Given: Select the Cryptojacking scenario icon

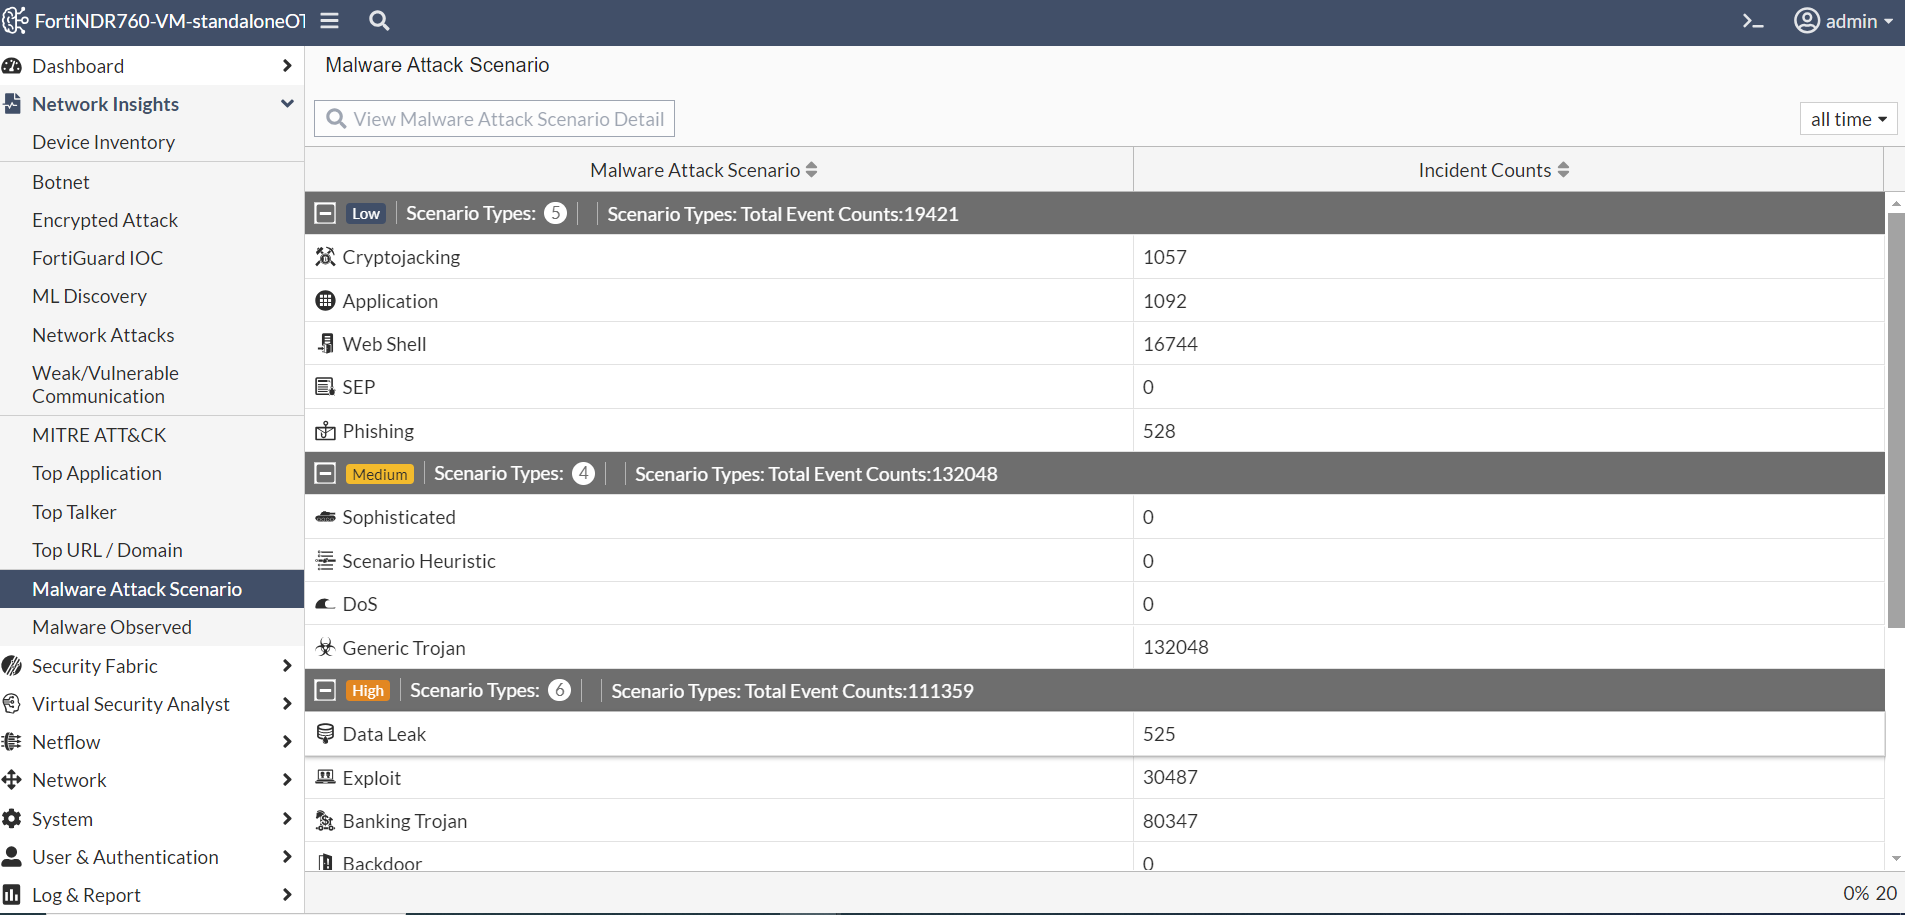Looking at the screenshot, I should click(325, 256).
